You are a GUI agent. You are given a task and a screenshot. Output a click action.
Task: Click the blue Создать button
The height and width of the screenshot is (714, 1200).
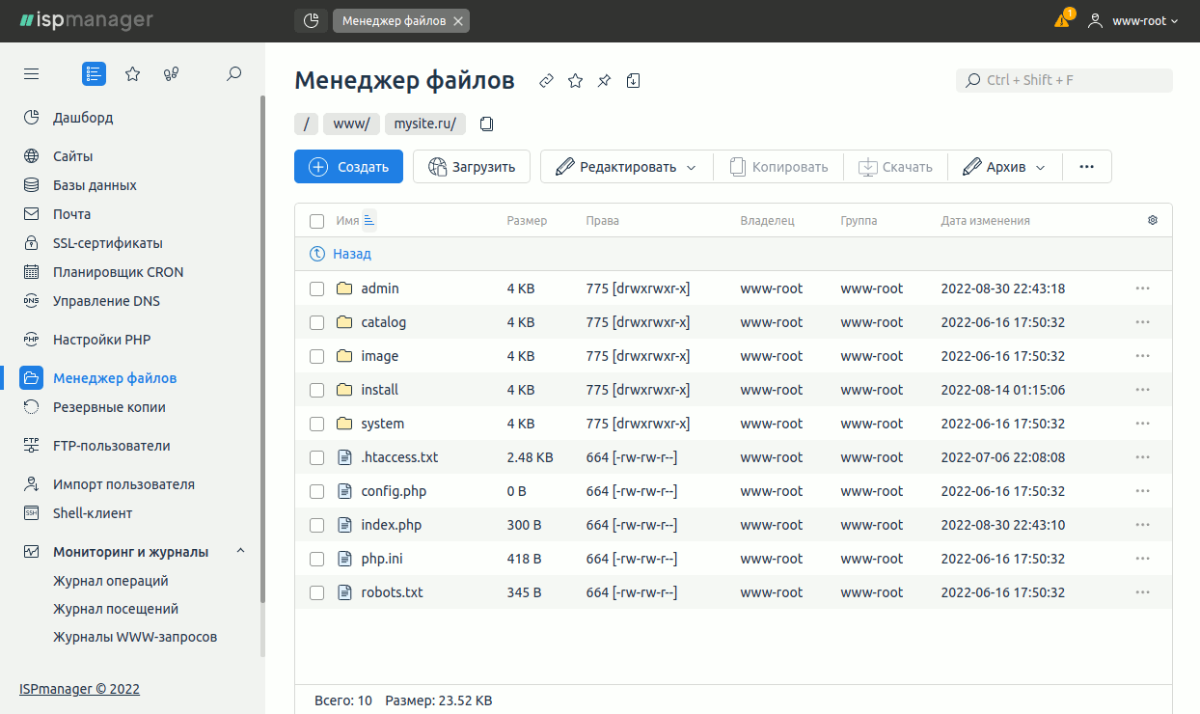[x=348, y=167]
